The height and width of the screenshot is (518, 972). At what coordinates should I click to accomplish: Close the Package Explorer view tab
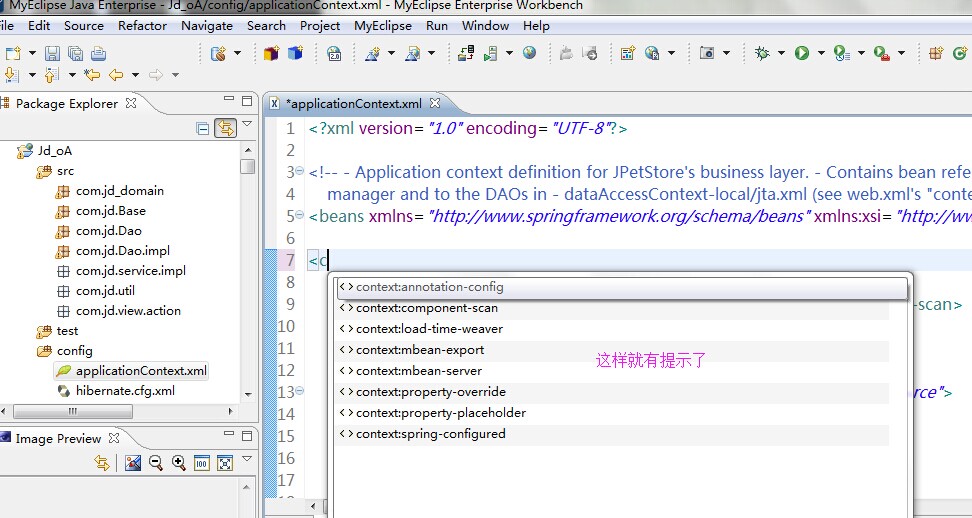(131, 103)
